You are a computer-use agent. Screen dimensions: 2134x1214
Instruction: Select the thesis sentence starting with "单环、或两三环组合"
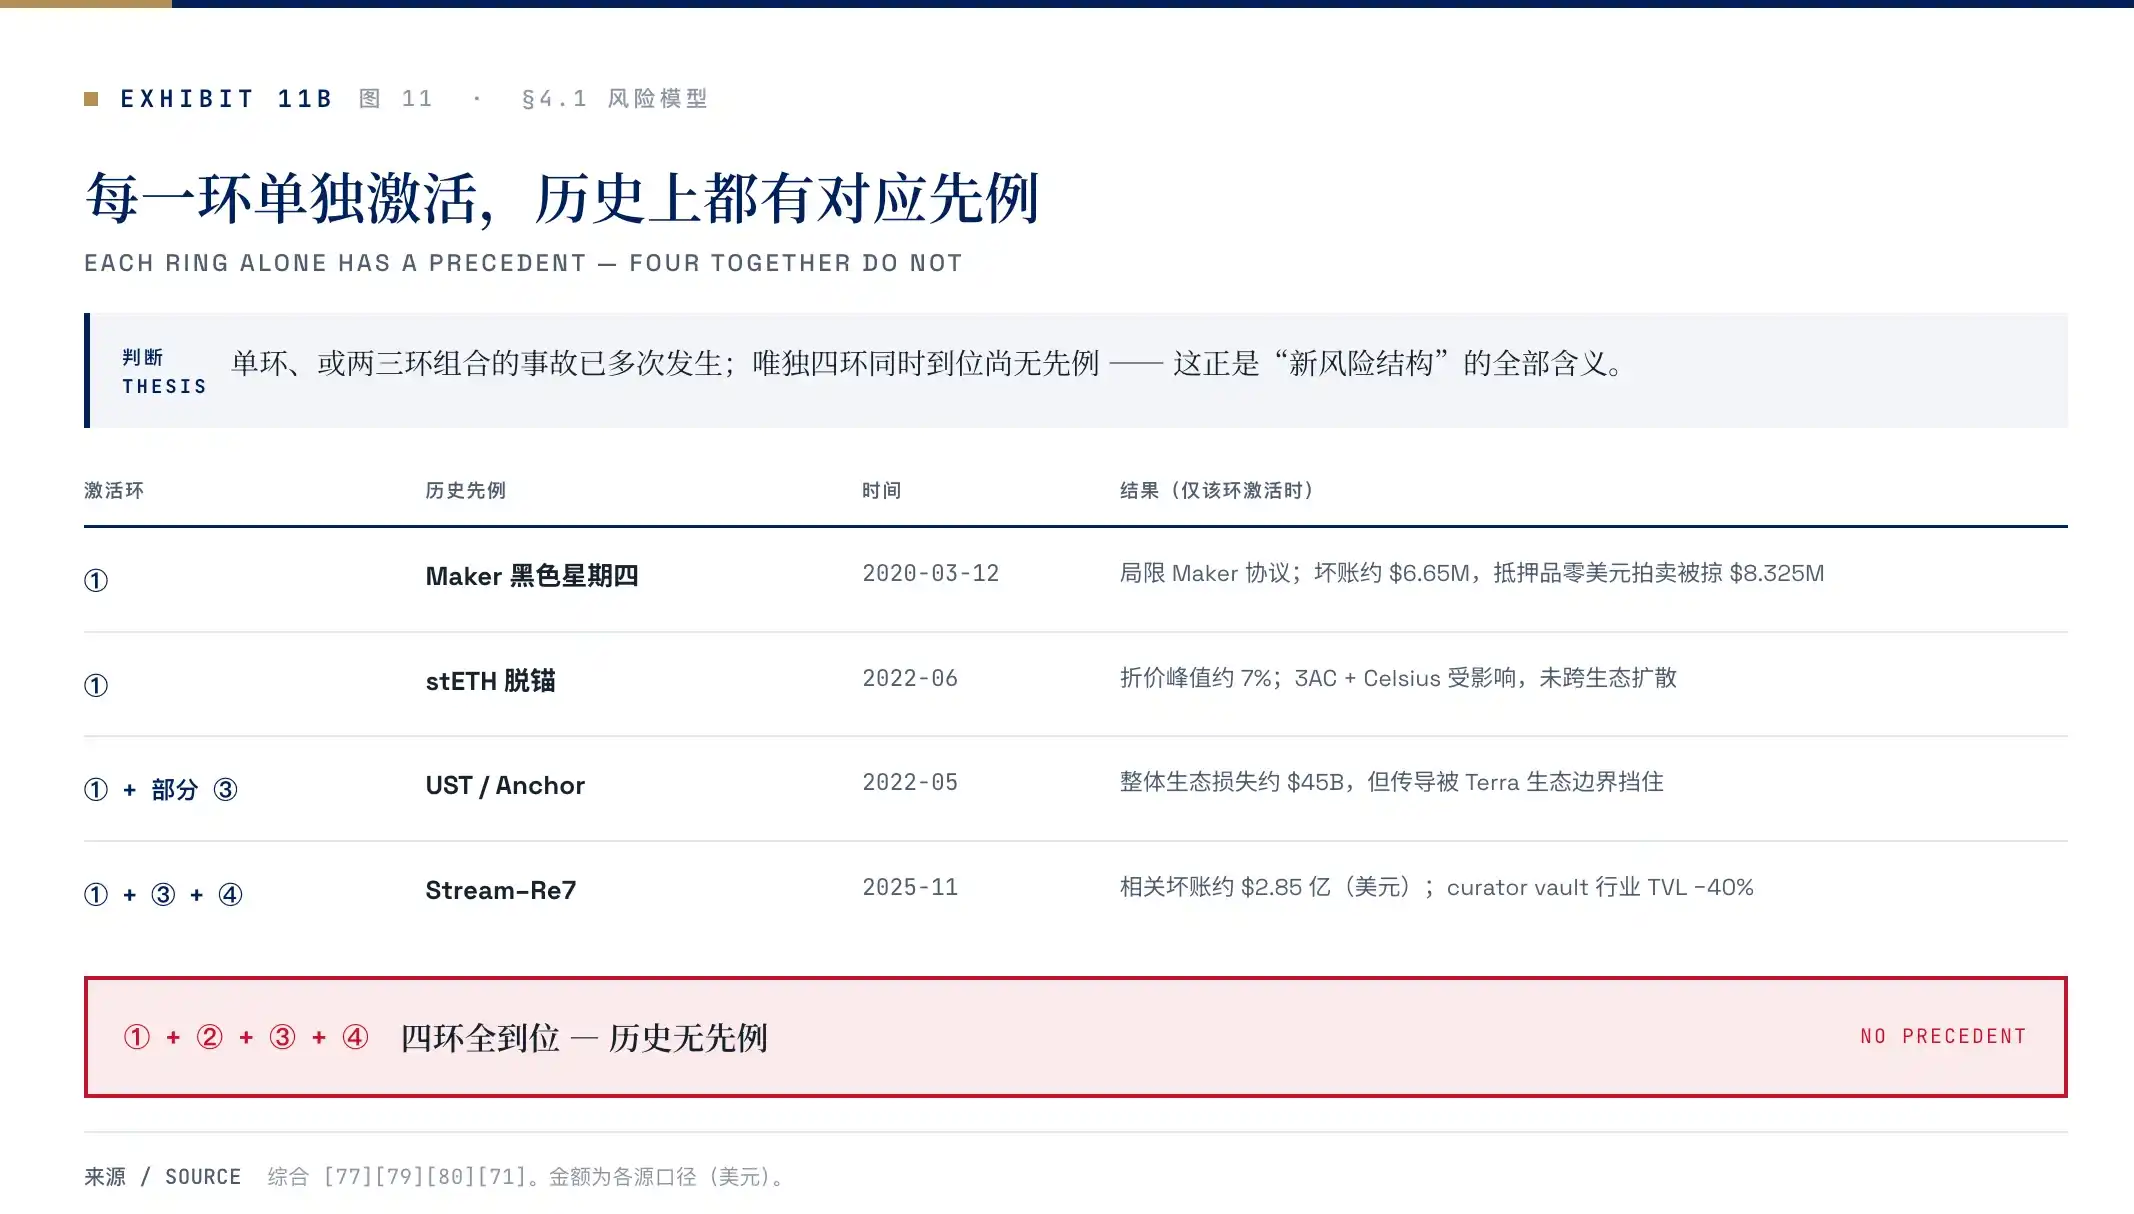point(926,363)
